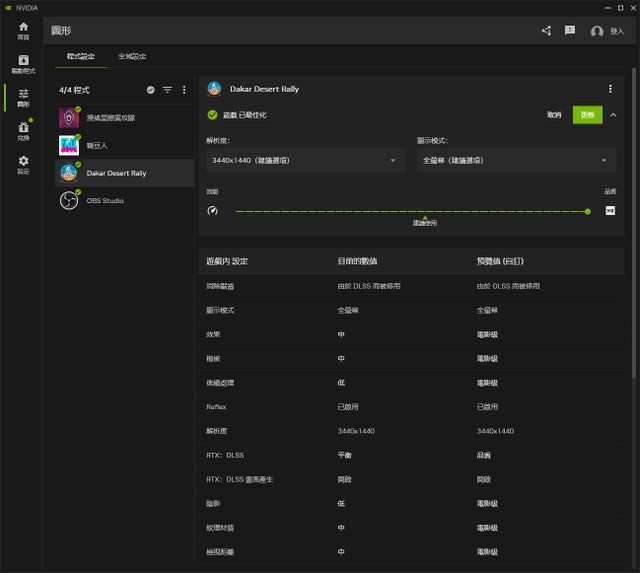Click the green button next to 取消
The width and height of the screenshot is (640, 573).
tap(587, 115)
